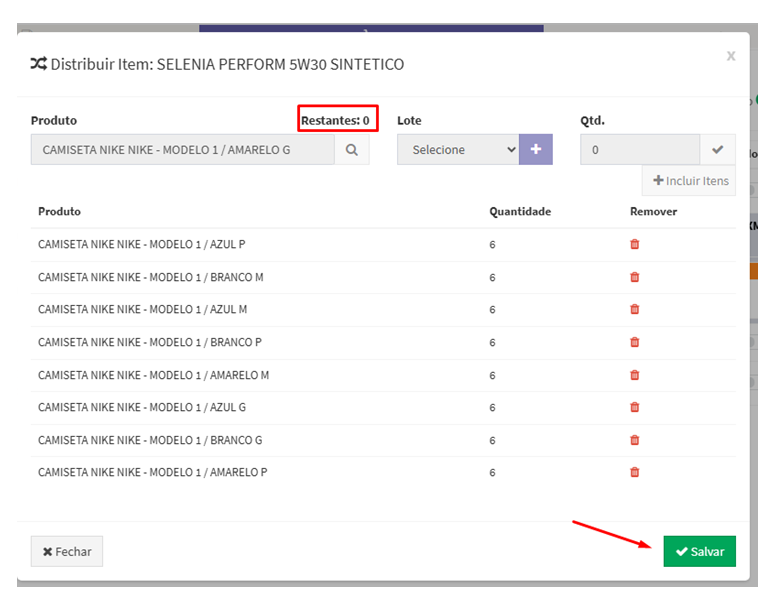Delete AMARELO M row with trash icon

point(634,375)
